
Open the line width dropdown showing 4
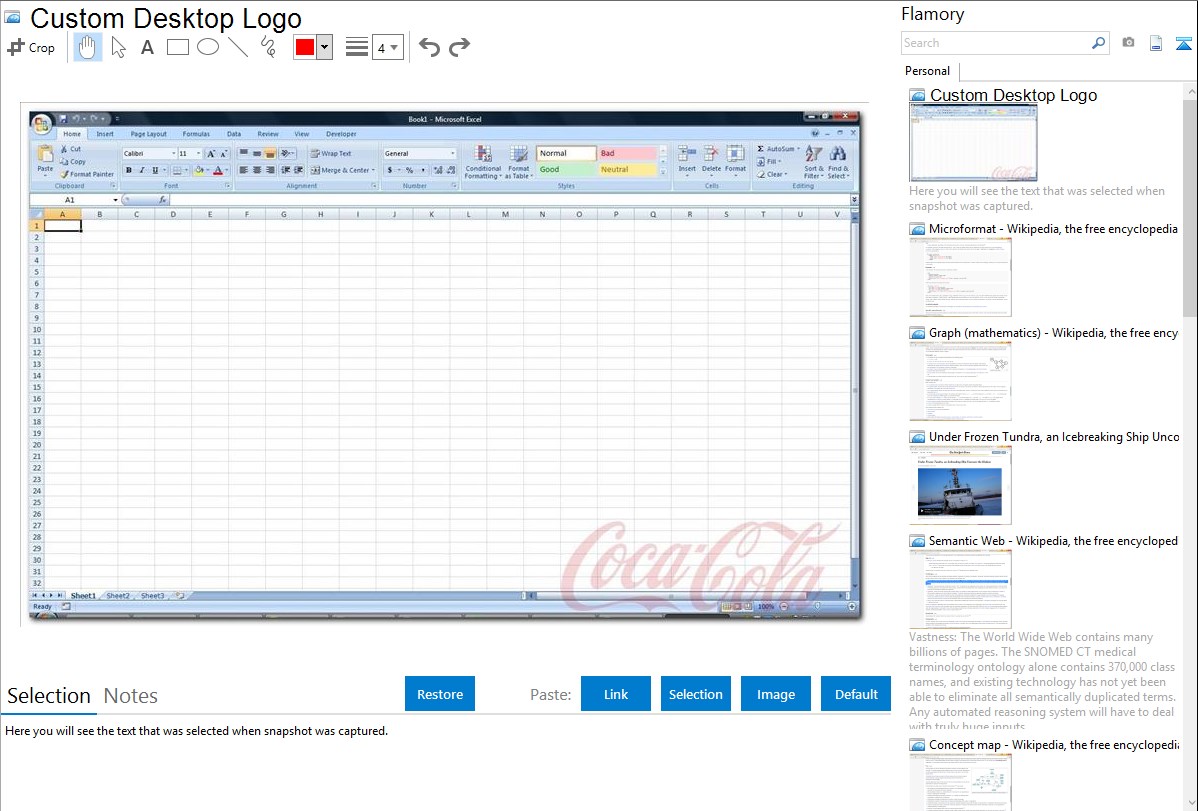tap(388, 47)
